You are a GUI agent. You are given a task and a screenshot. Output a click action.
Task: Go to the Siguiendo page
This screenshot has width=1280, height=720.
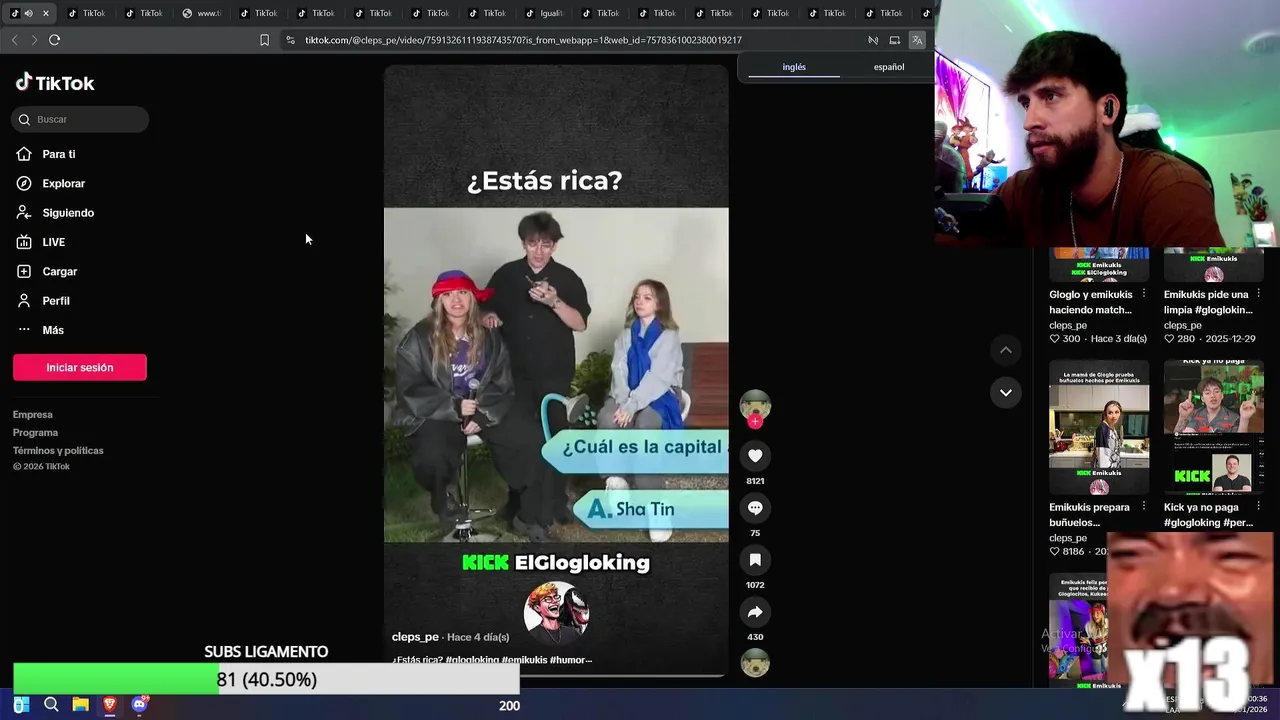click(68, 213)
